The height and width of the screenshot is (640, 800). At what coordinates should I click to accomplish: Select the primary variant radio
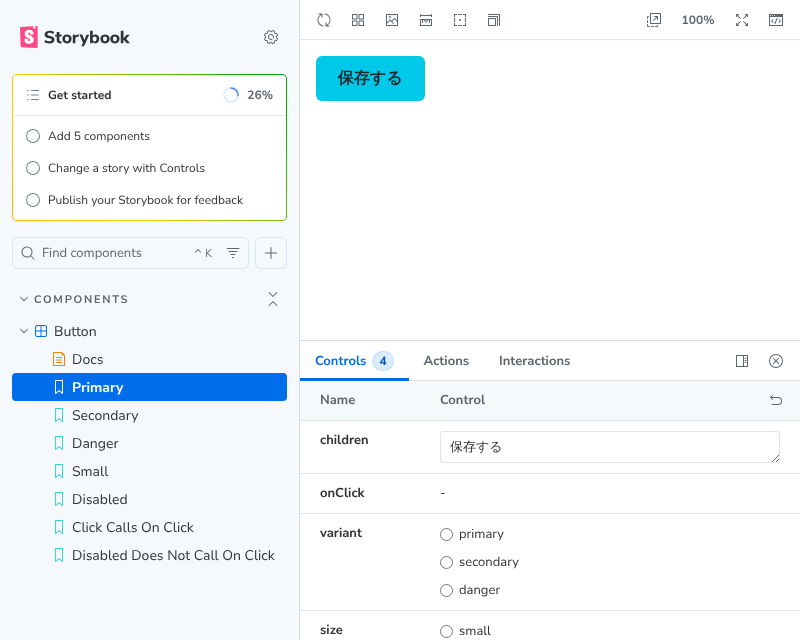446,534
